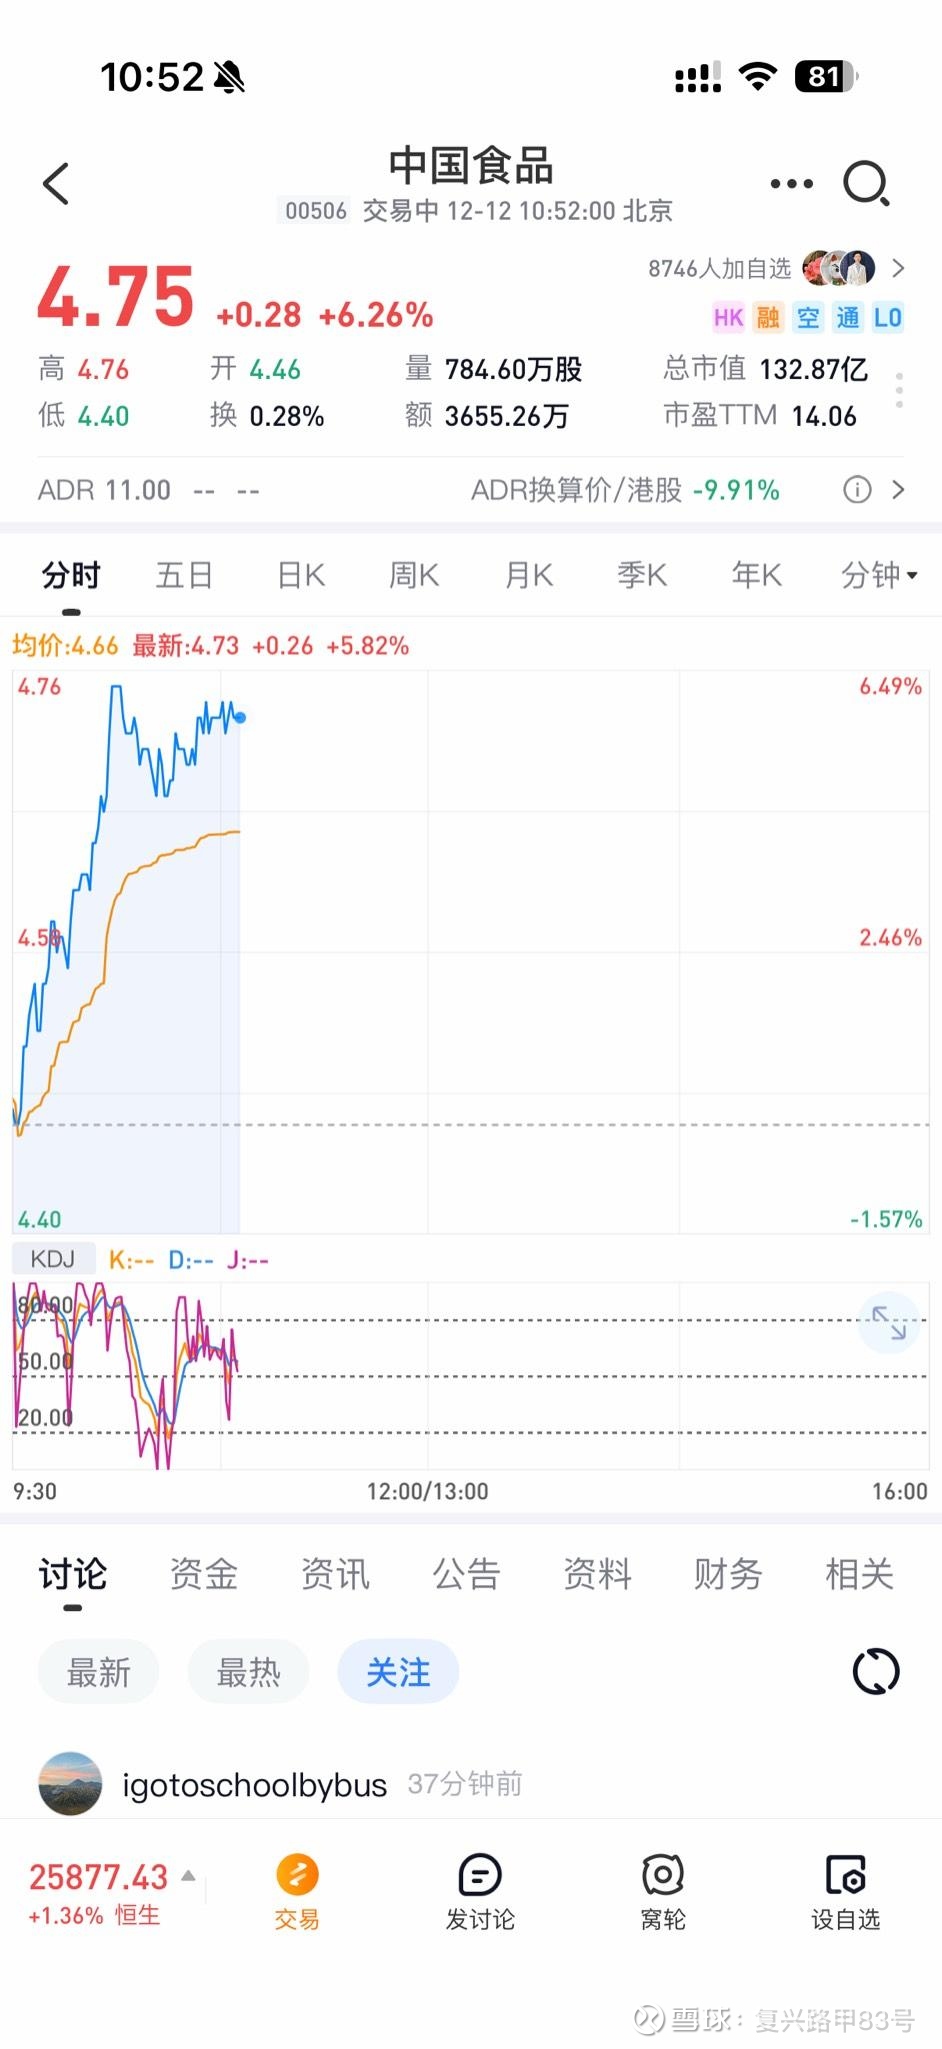Open igotoschoolbybus user avatar
The width and height of the screenshot is (942, 2049).
pyautogui.click(x=70, y=1784)
